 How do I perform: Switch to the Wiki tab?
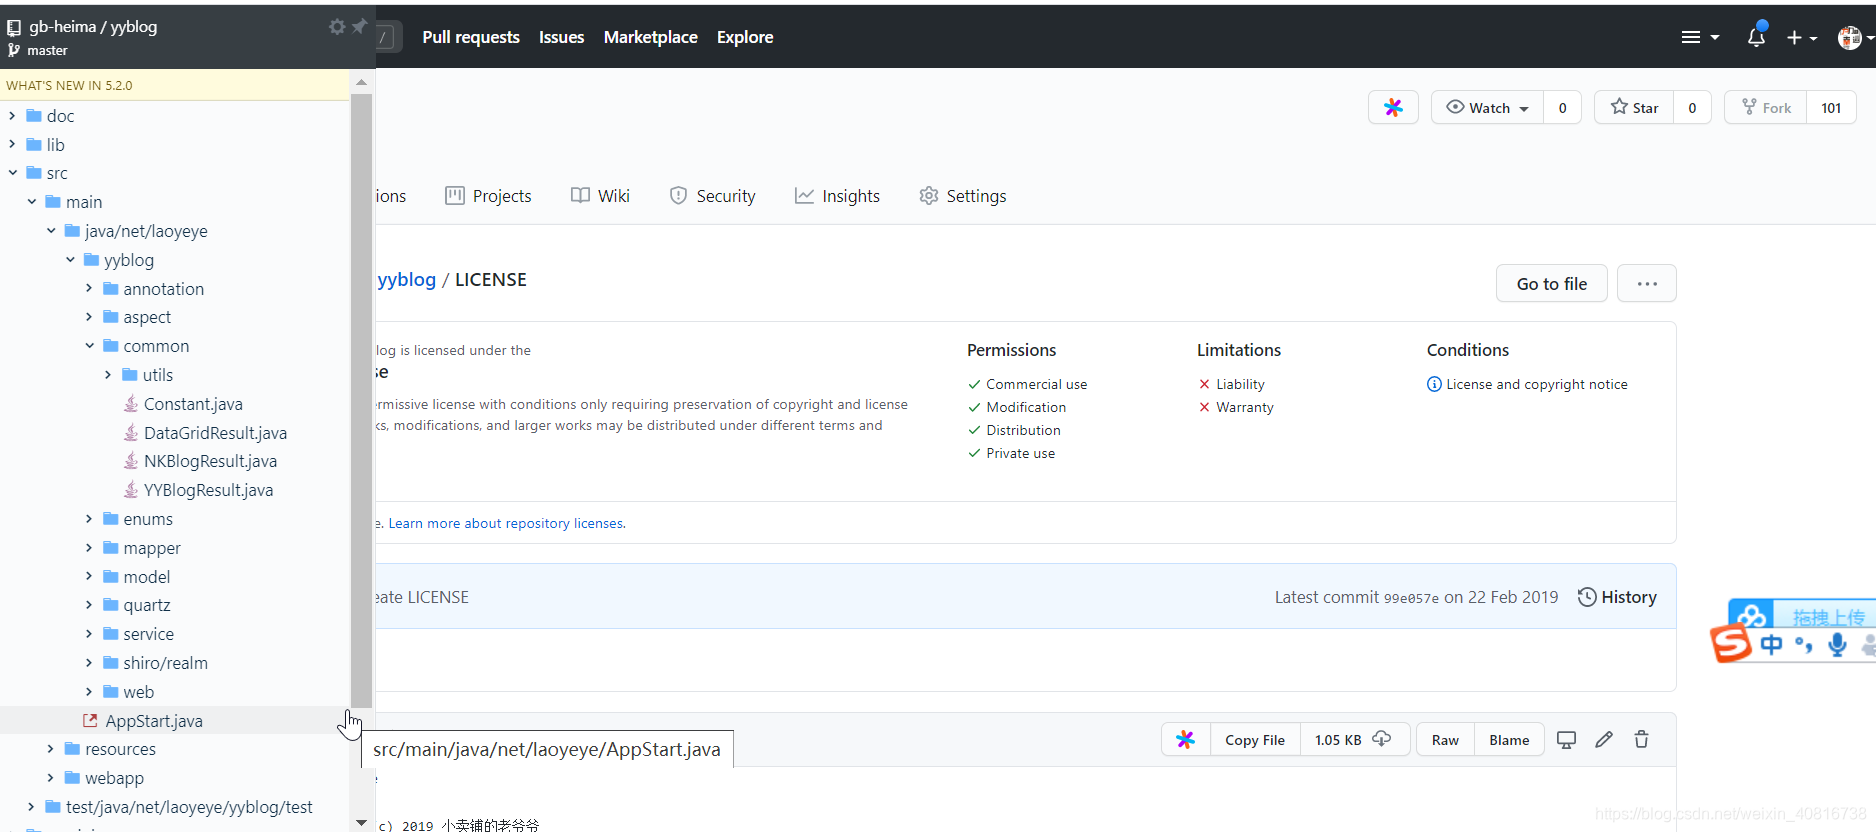[x=600, y=196]
